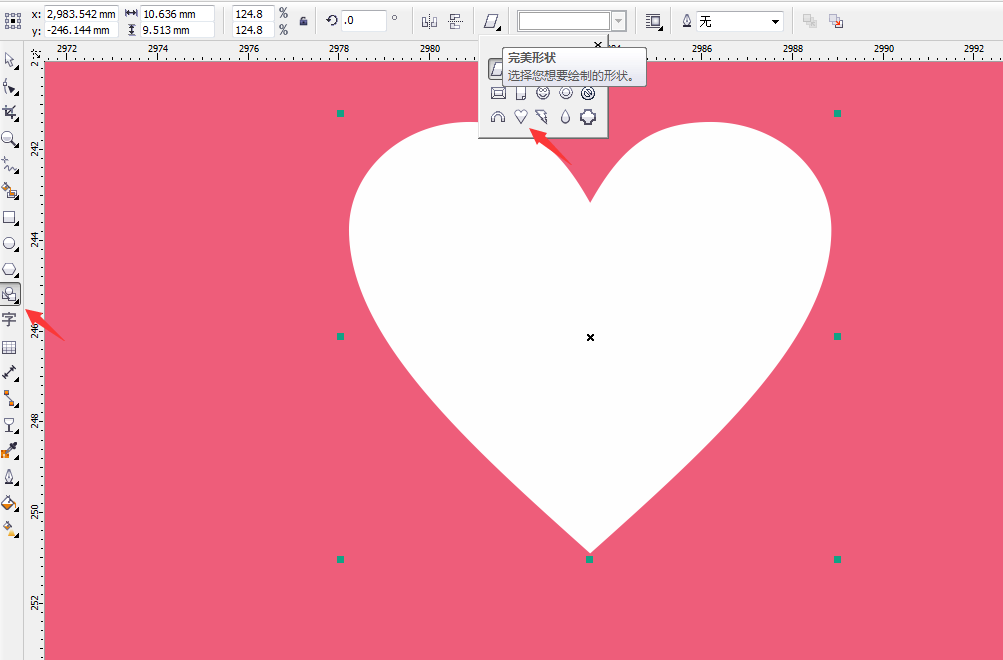Click the object origin point grid
The height and width of the screenshot is (660, 1003).
tap(13, 22)
